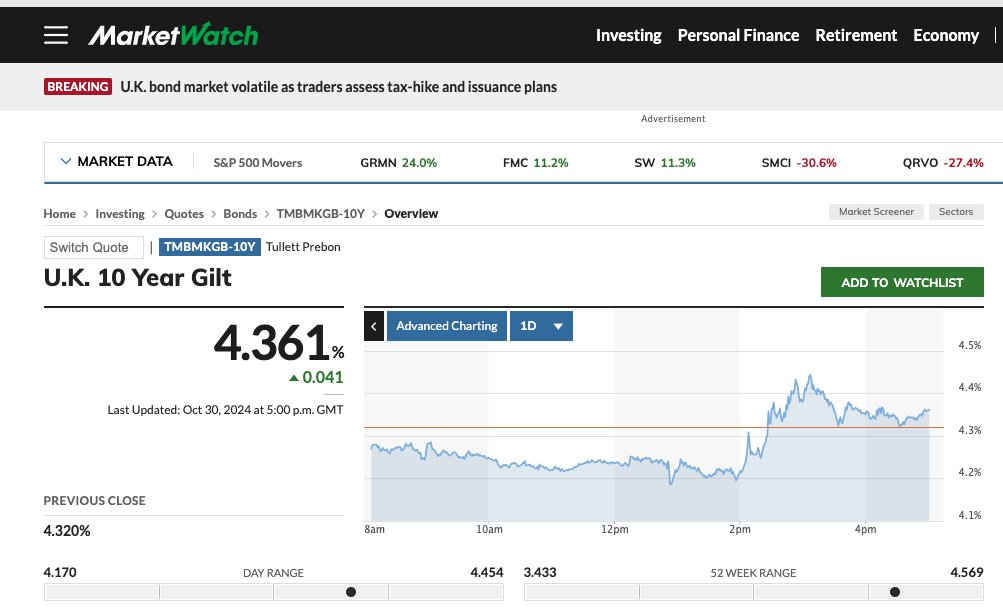Click the red BREAKING badge
Screen dimensions: 1003x616
pos(78,86)
